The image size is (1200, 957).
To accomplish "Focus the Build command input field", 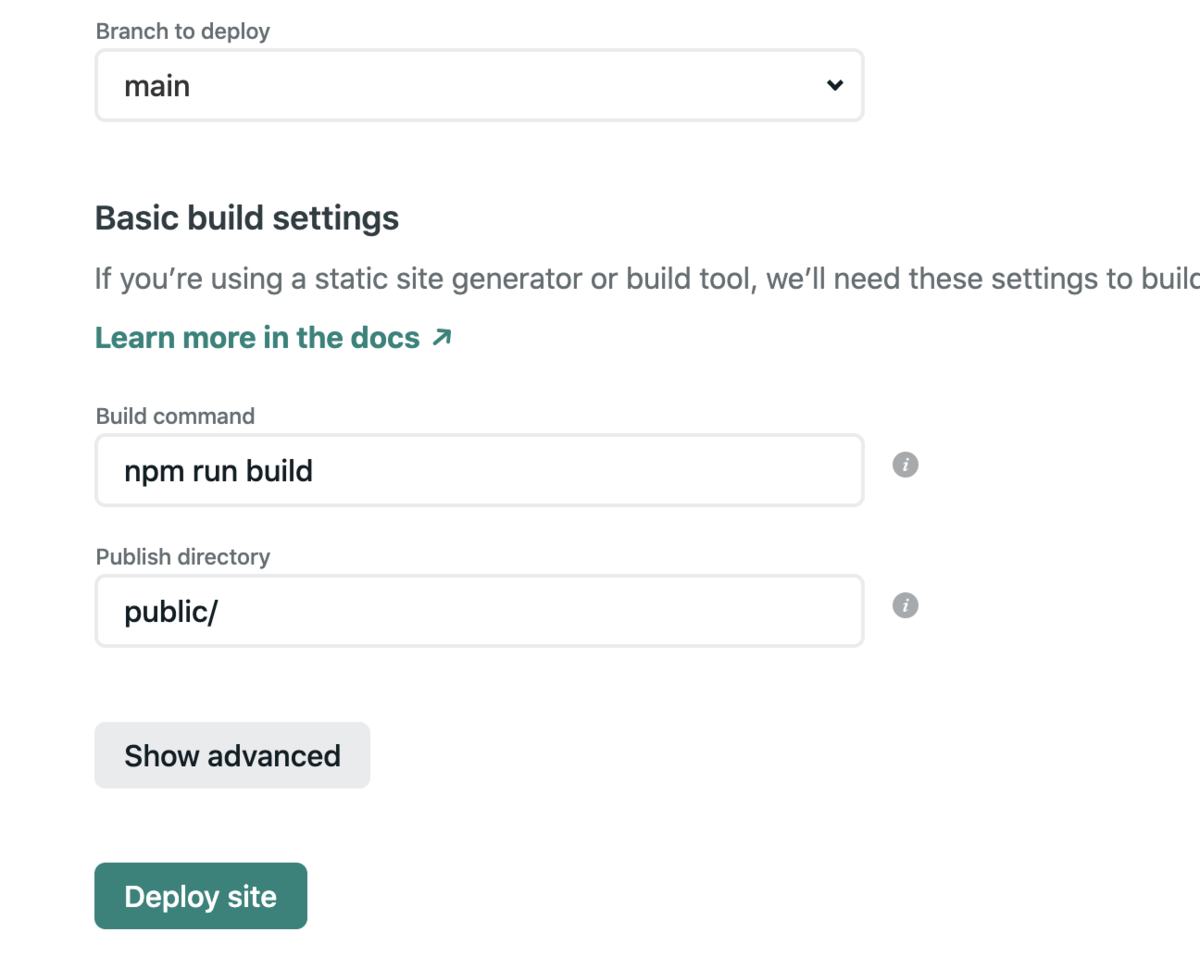I will 478,470.
